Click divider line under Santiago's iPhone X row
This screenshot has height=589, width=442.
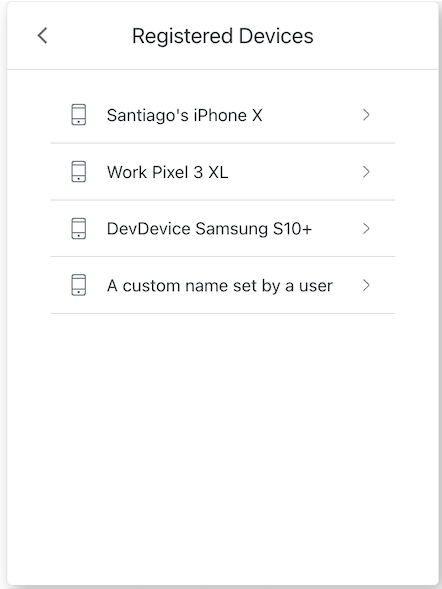pyautogui.click(x=223, y=143)
